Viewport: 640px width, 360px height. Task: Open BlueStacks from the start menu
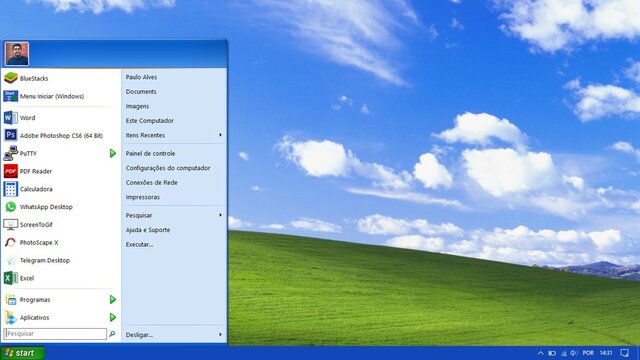click(x=11, y=78)
